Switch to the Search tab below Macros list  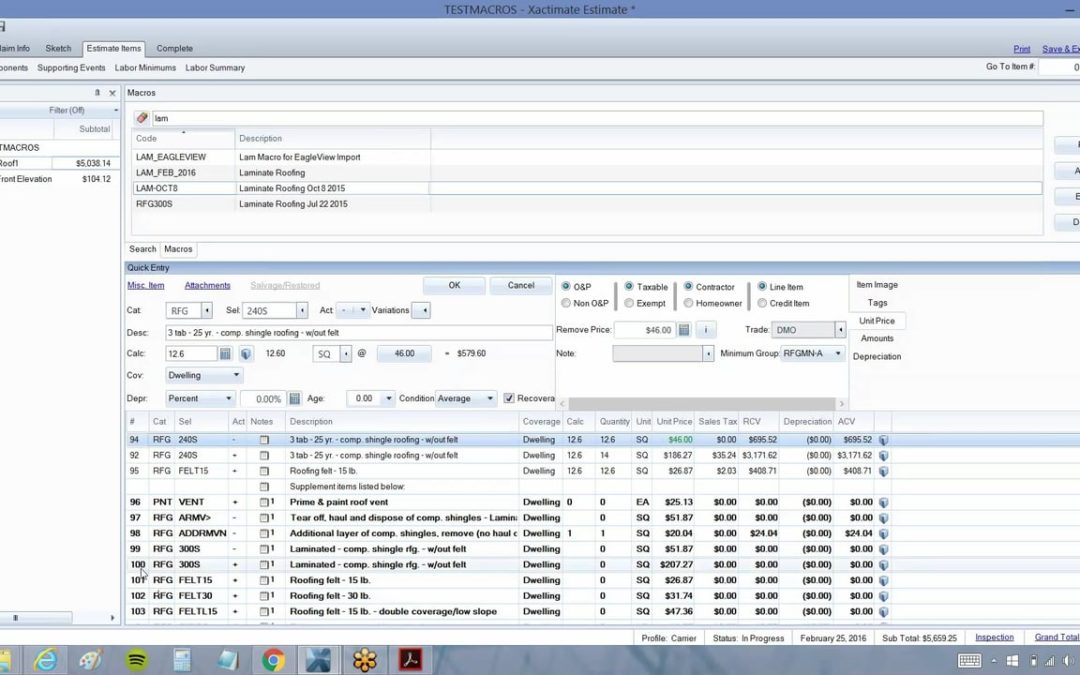pos(143,249)
